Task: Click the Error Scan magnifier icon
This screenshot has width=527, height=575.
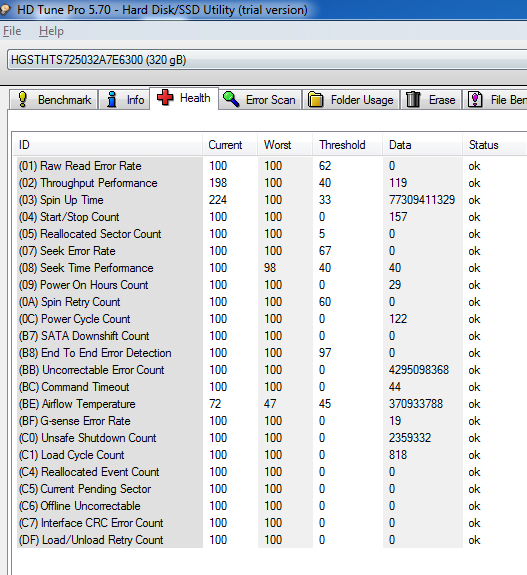Action: coord(231,99)
